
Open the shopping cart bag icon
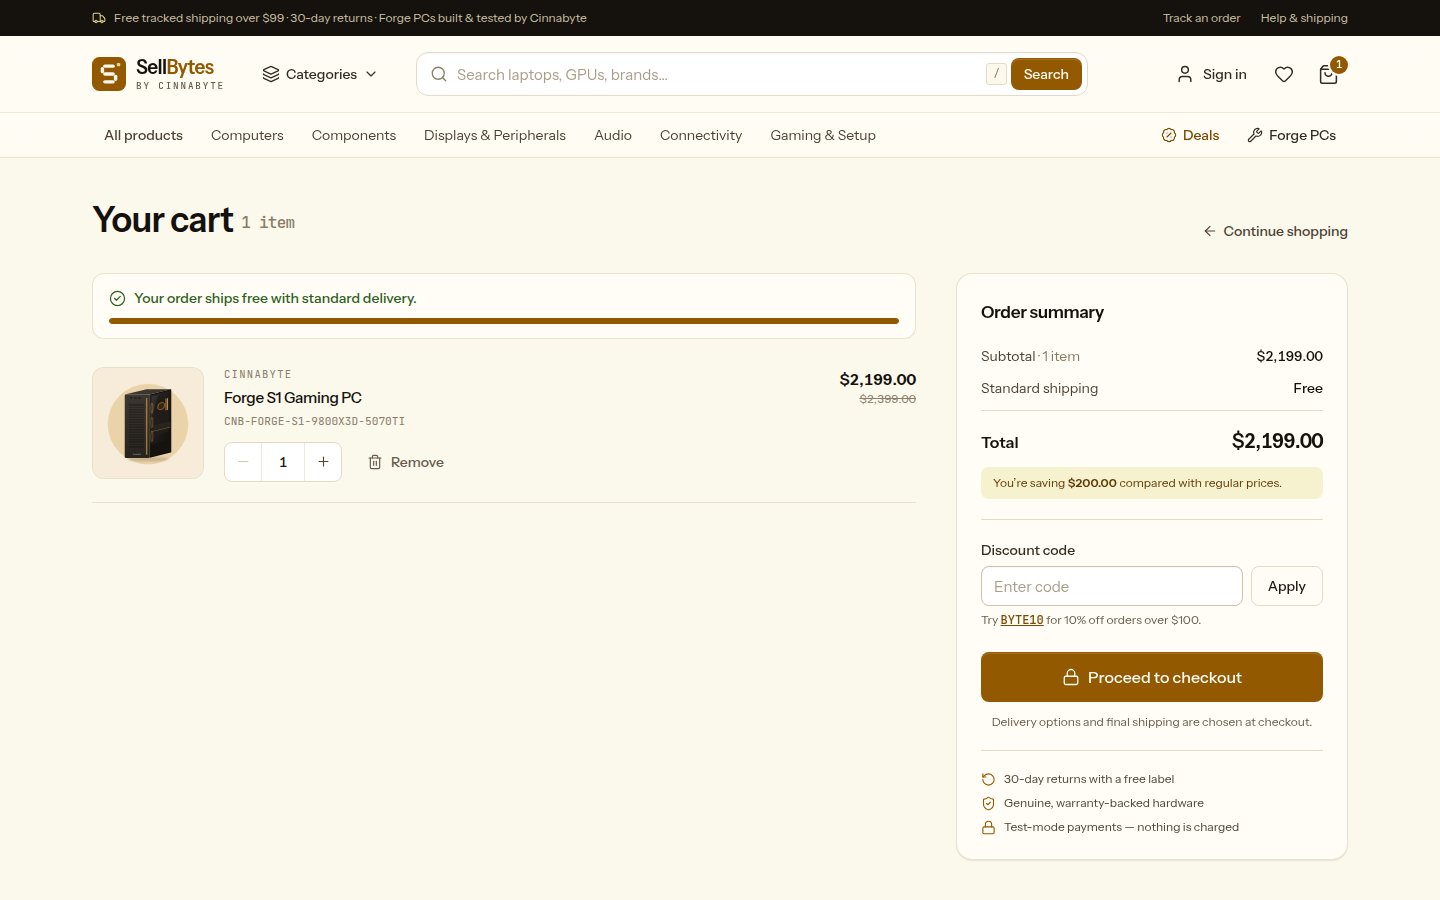[x=1328, y=74]
